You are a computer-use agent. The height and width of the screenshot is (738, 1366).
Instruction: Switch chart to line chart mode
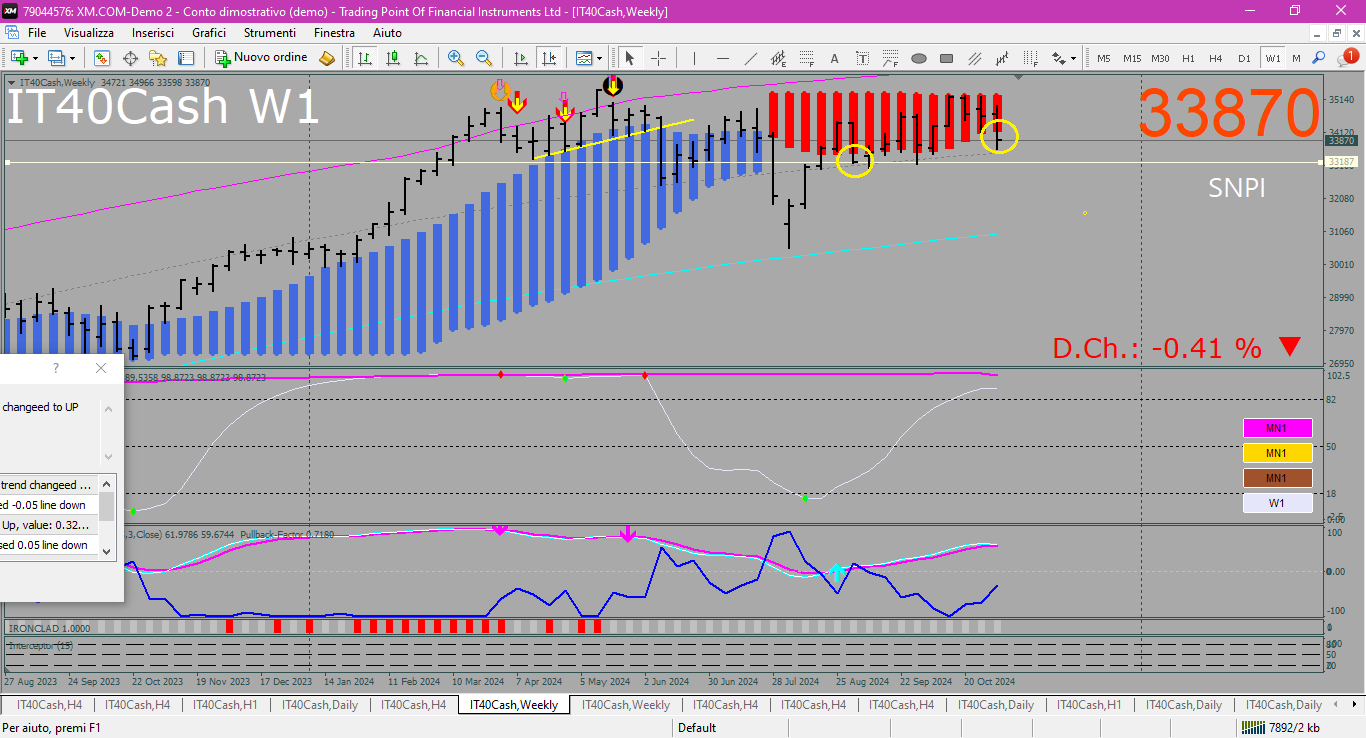(x=421, y=58)
